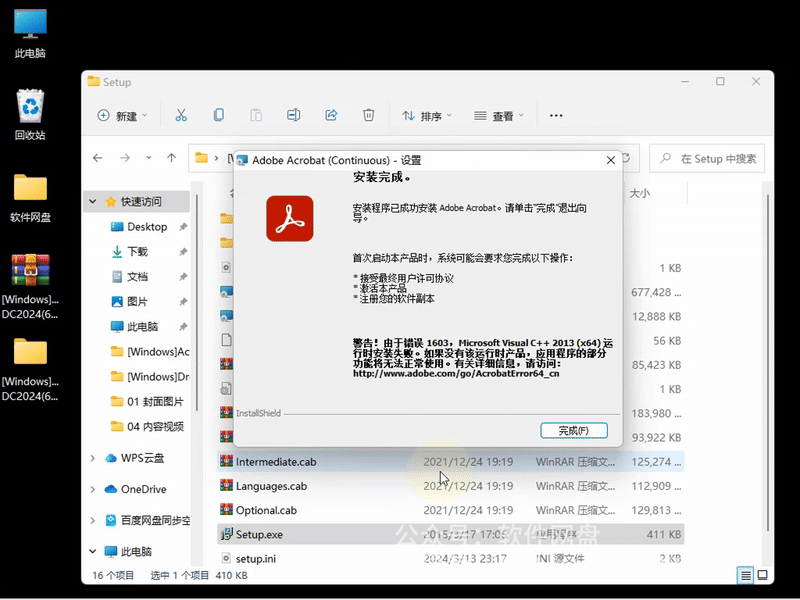The image size is (800, 600).
Task: Open the 排序 sort dropdown
Action: pos(428,115)
